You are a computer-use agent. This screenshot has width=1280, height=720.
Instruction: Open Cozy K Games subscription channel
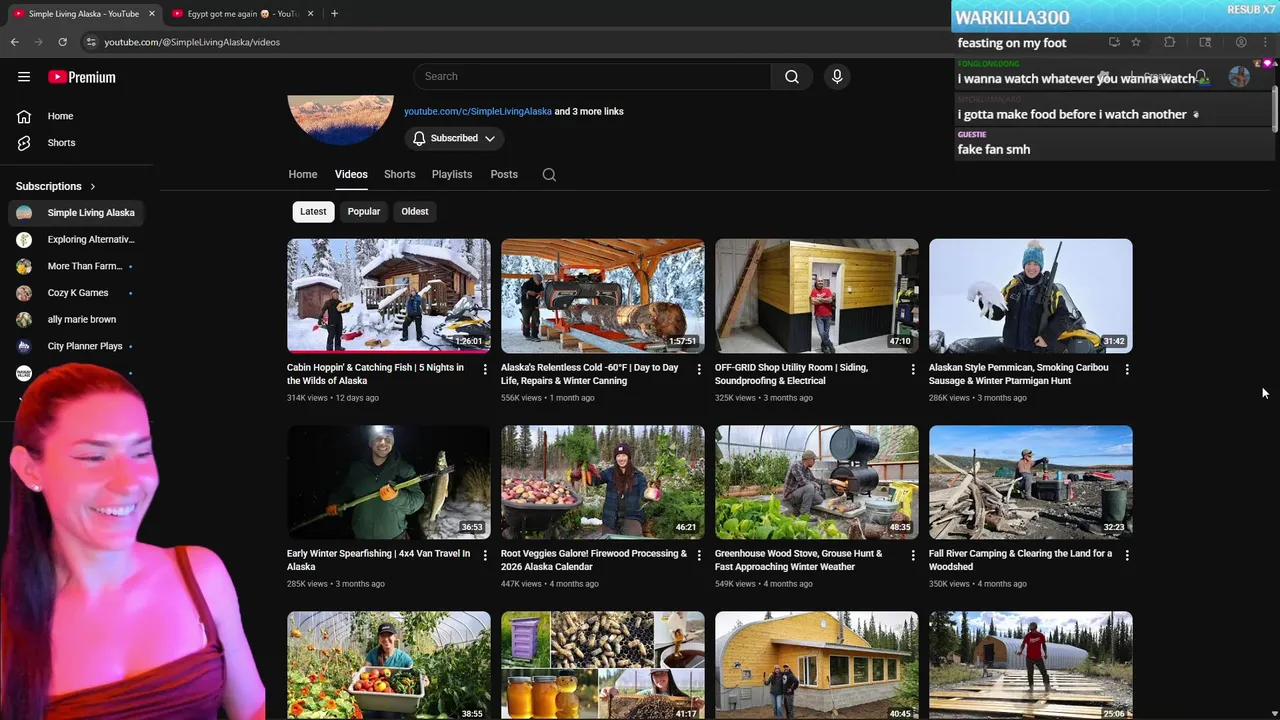[x=76, y=293]
